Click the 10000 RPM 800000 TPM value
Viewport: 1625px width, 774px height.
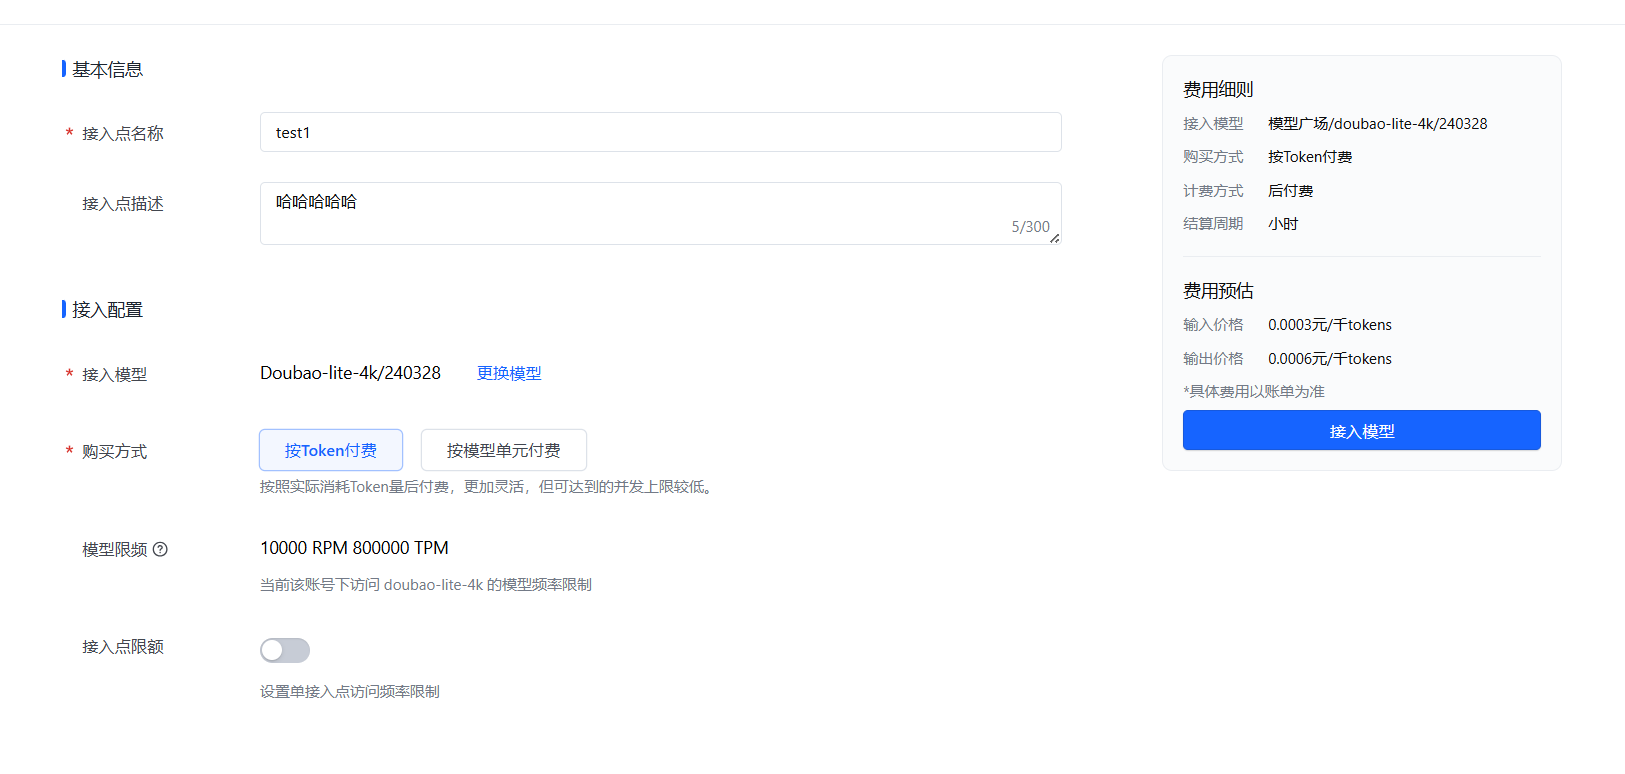pyautogui.click(x=354, y=548)
